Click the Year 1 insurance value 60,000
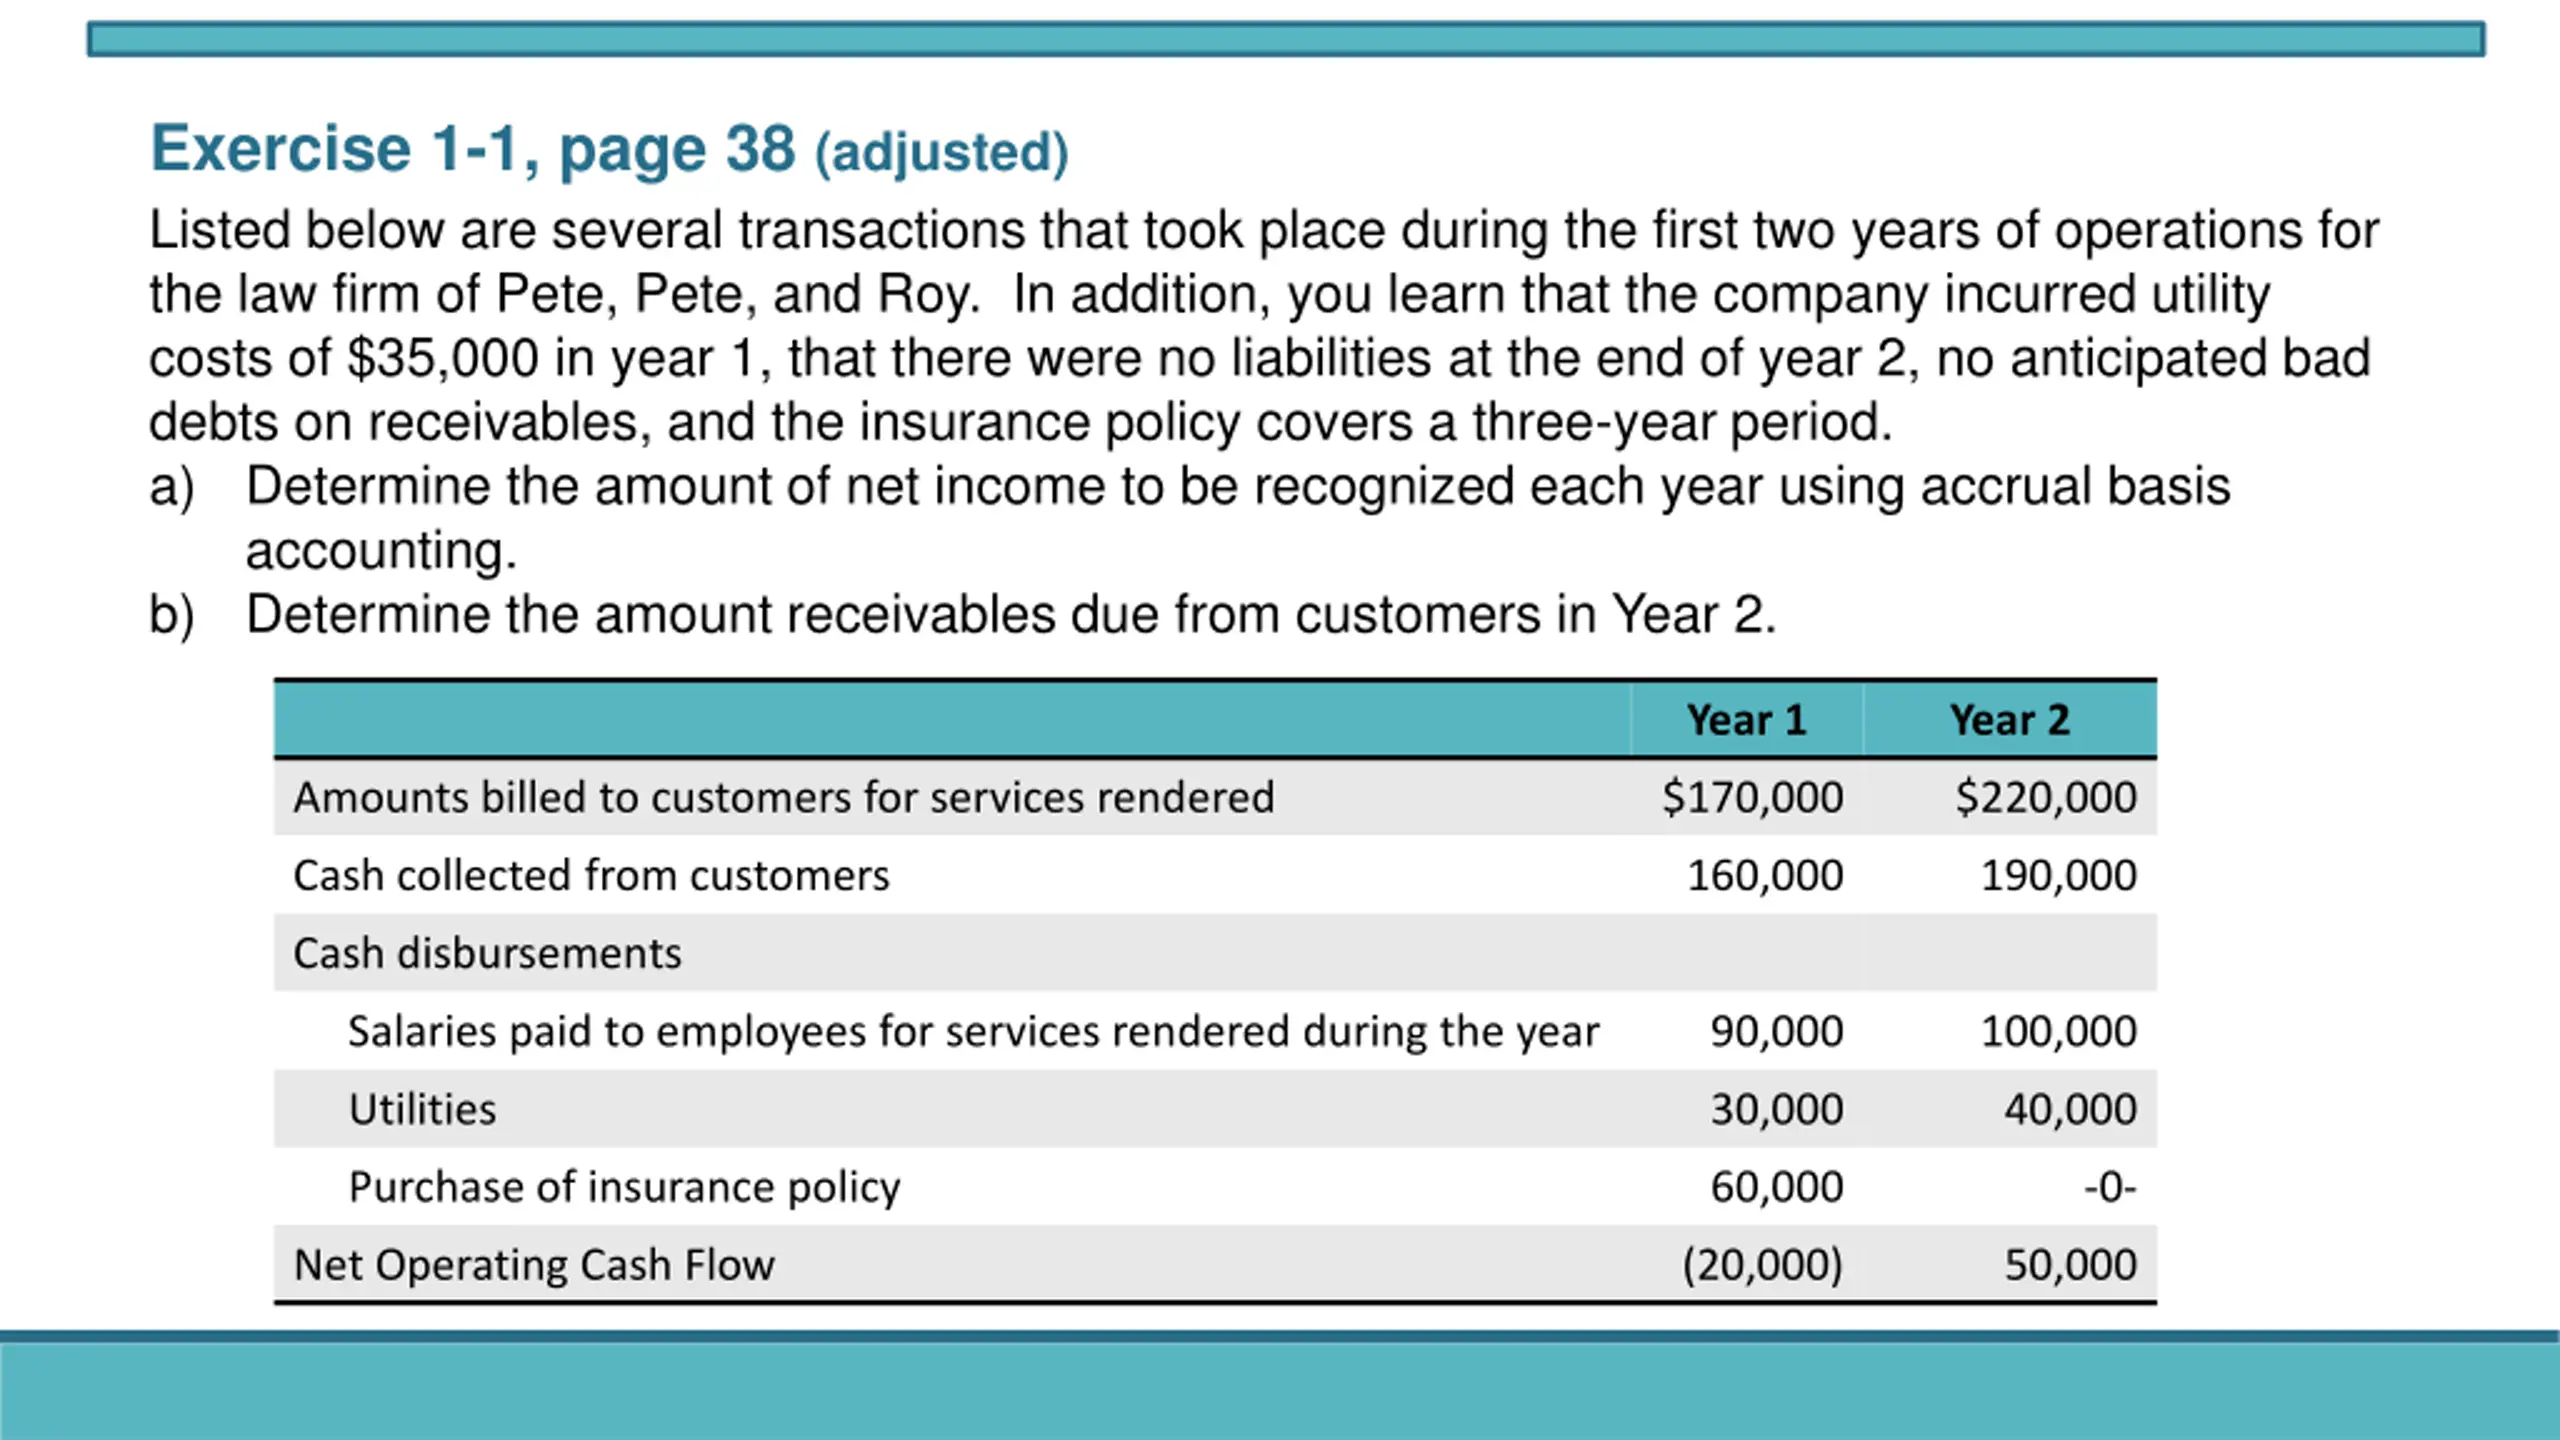The height and width of the screenshot is (1440, 2560). click(x=1777, y=1187)
